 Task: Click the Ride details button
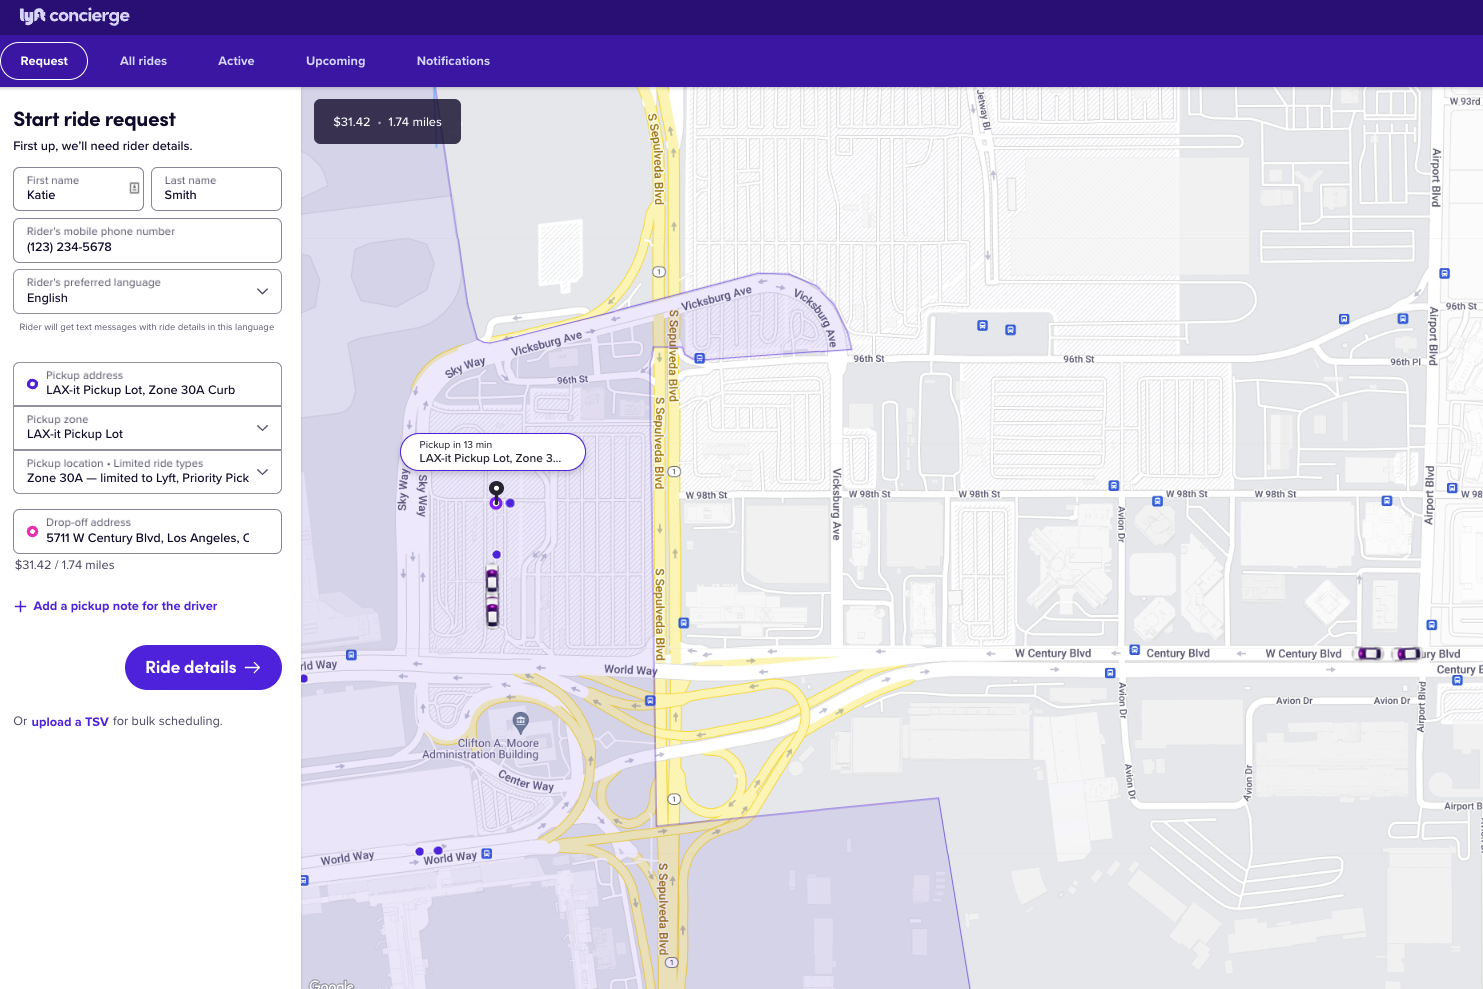[x=203, y=667]
